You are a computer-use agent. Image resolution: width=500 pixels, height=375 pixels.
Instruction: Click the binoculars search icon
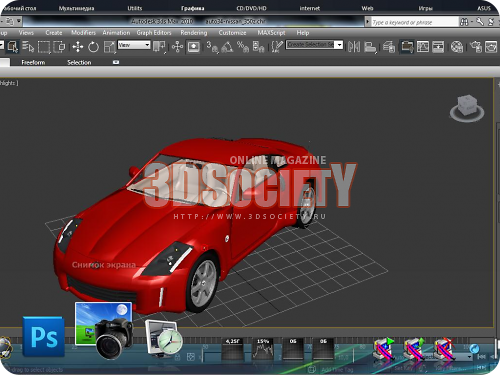click(x=464, y=22)
